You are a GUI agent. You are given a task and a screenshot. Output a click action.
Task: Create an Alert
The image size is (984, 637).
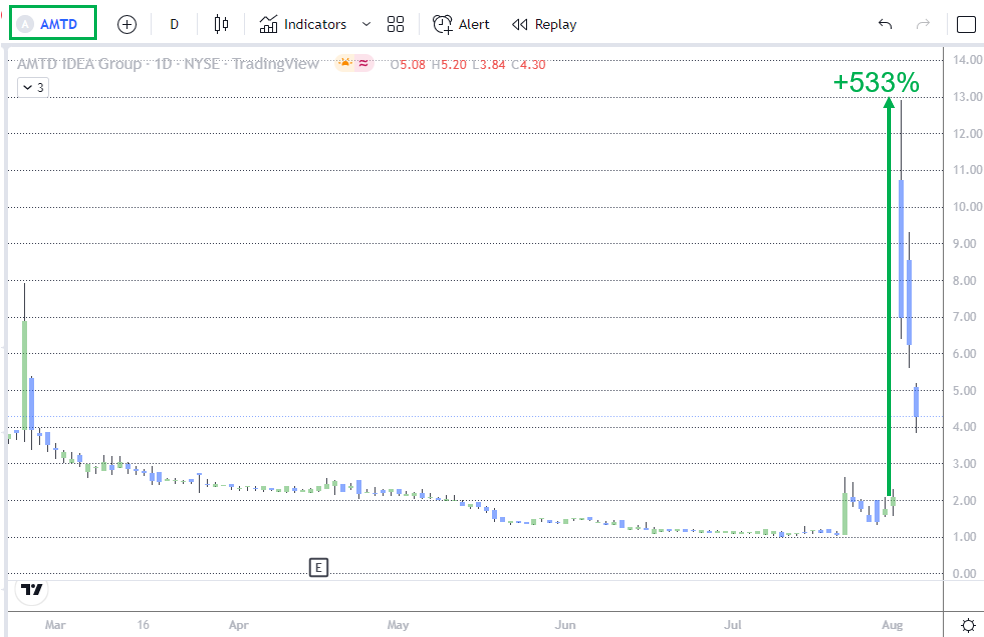(461, 24)
